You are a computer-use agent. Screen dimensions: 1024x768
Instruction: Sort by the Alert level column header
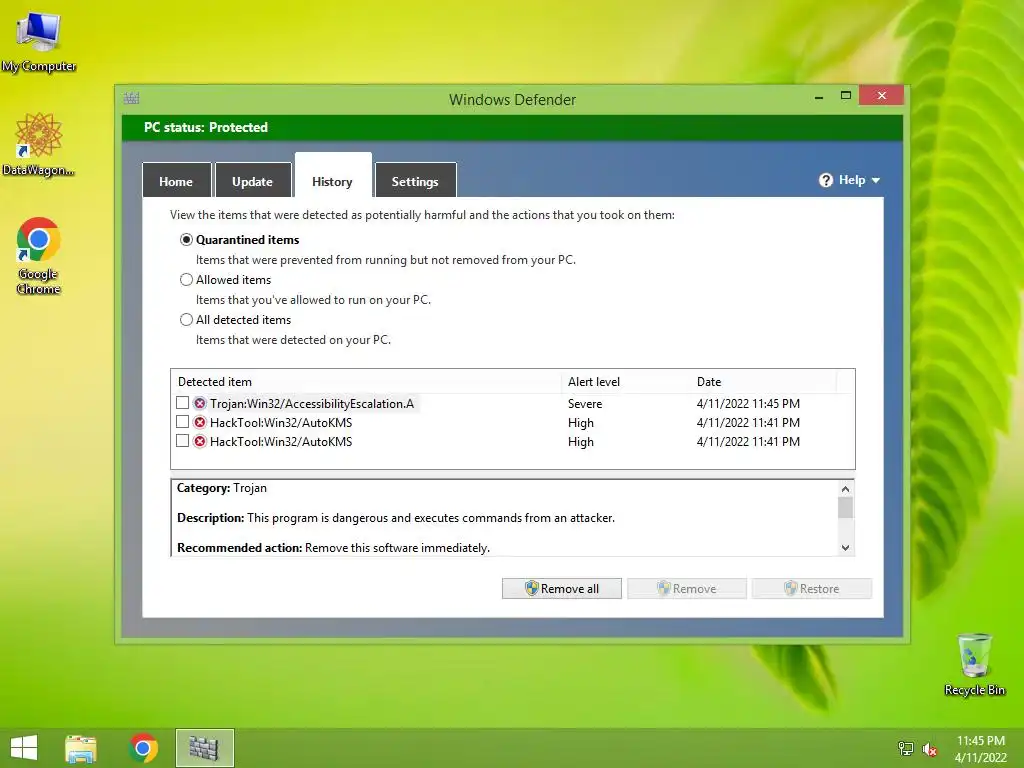(626, 382)
